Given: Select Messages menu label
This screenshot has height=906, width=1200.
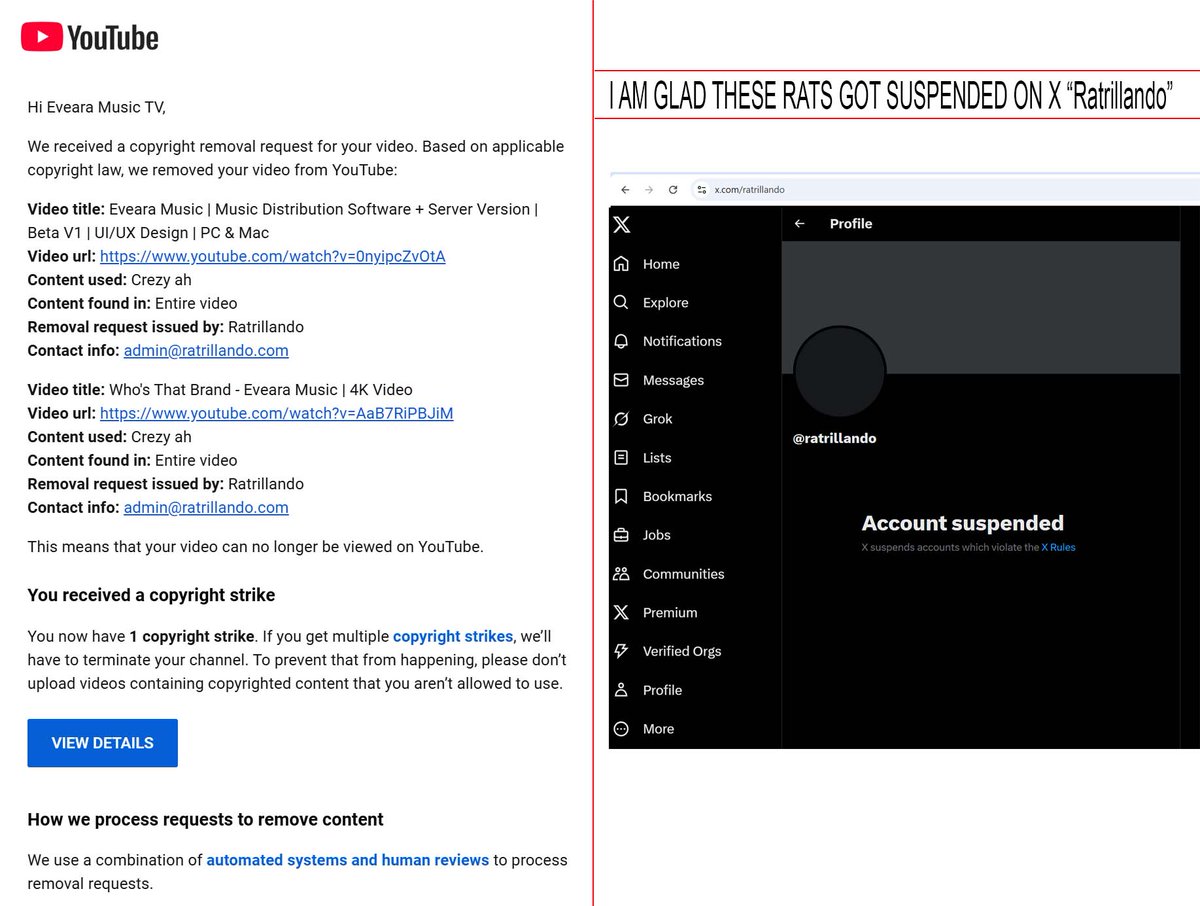Looking at the screenshot, I should coord(673,380).
